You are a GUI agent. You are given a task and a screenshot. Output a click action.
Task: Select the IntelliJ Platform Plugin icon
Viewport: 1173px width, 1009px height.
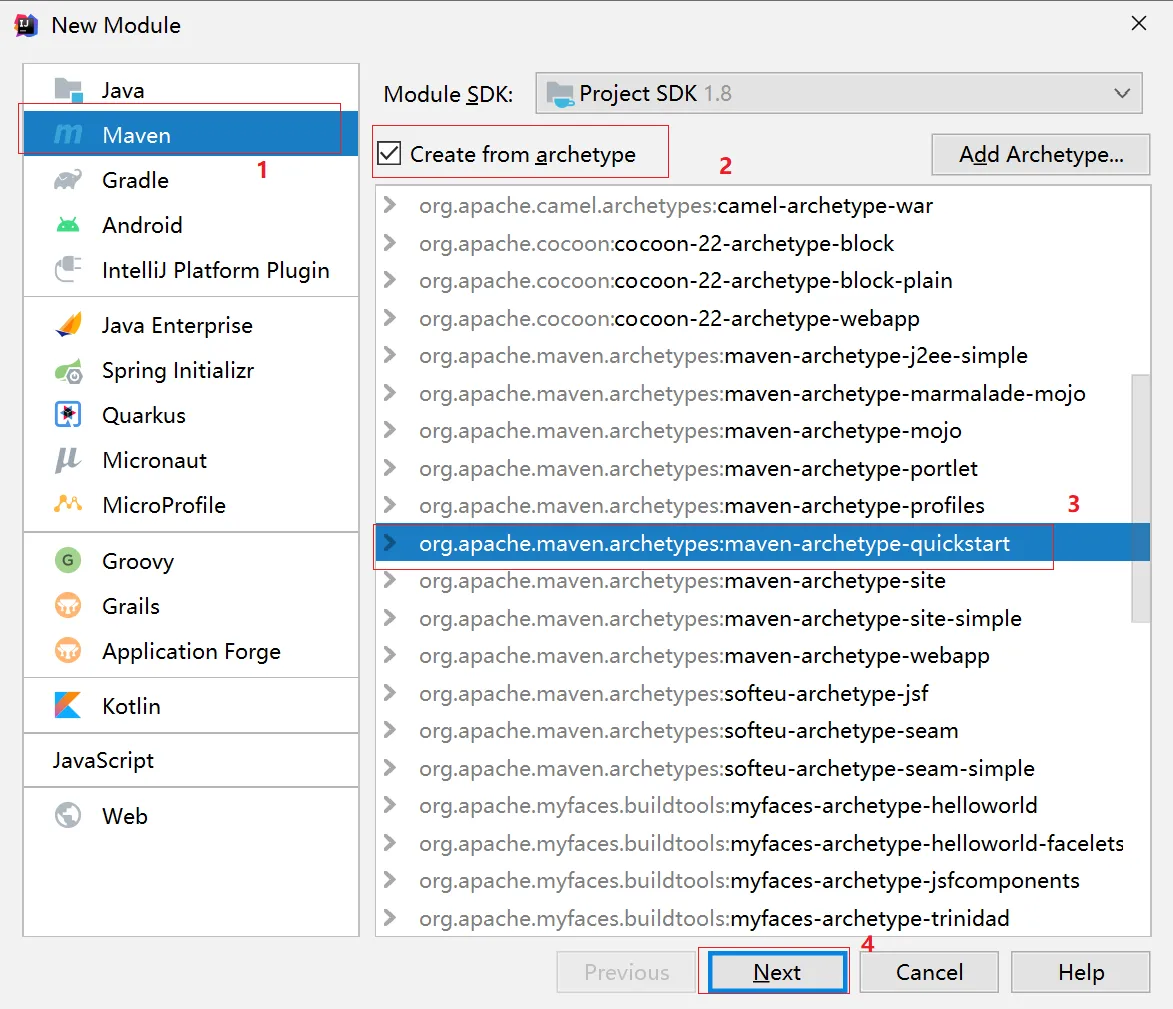tap(68, 271)
